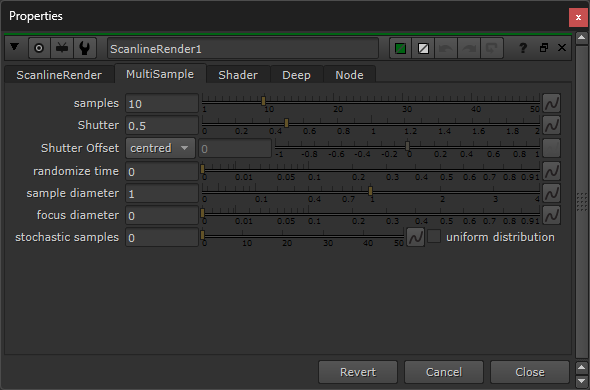This screenshot has height=390, width=590.
Task: Click the green node color swatch
Action: point(400,48)
